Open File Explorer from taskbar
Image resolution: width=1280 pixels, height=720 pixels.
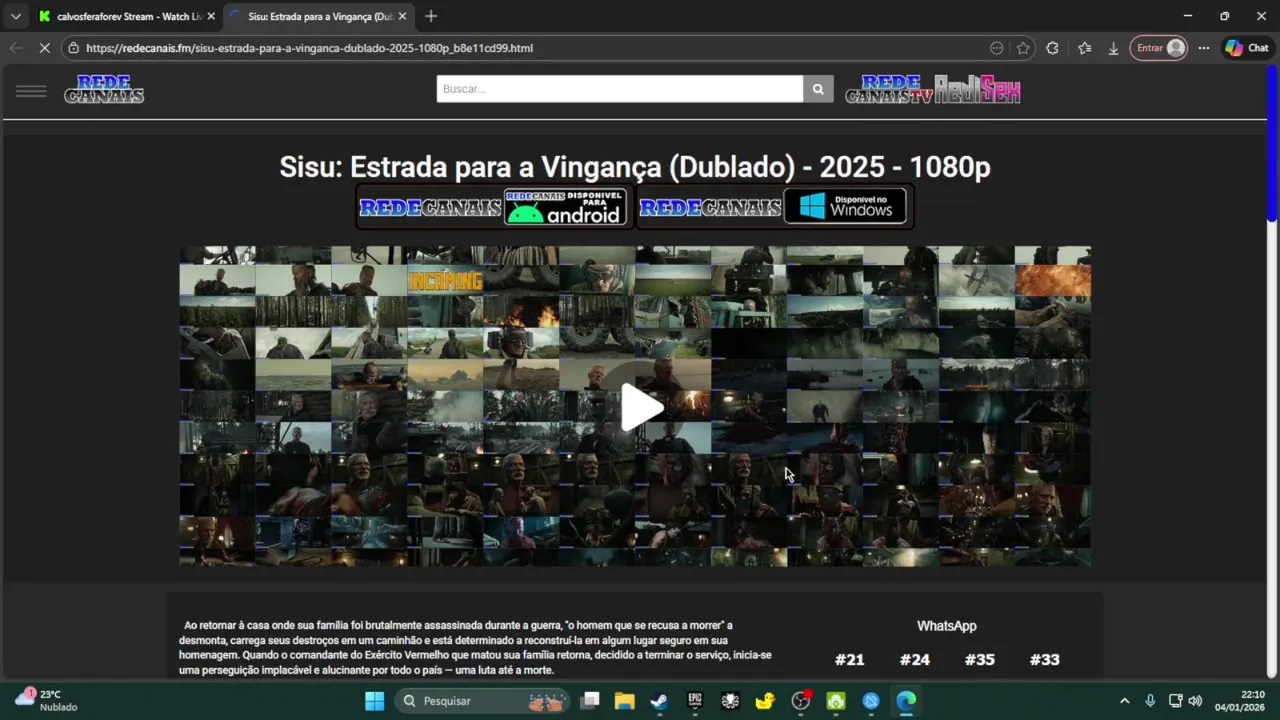pos(624,701)
